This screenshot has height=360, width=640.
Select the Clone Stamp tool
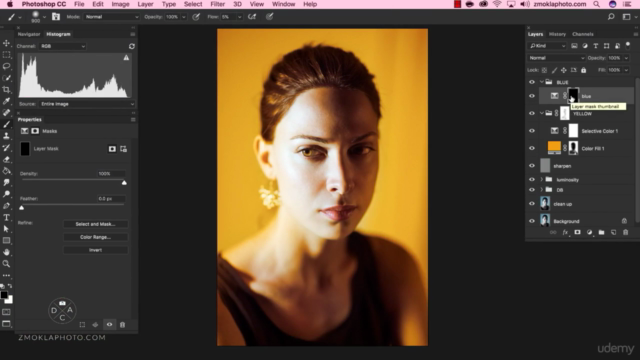coord(6,136)
